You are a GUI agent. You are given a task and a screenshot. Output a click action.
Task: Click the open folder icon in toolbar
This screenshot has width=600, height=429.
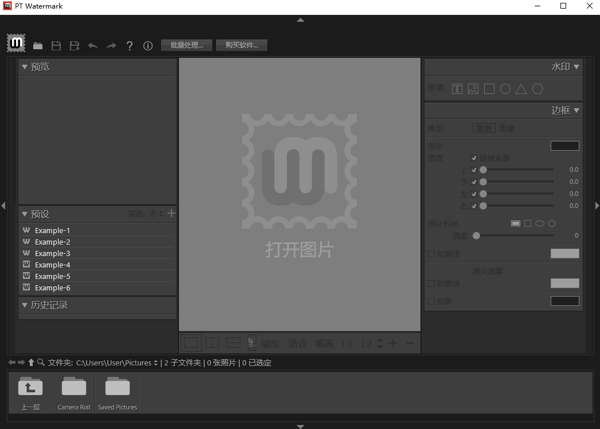pos(38,46)
